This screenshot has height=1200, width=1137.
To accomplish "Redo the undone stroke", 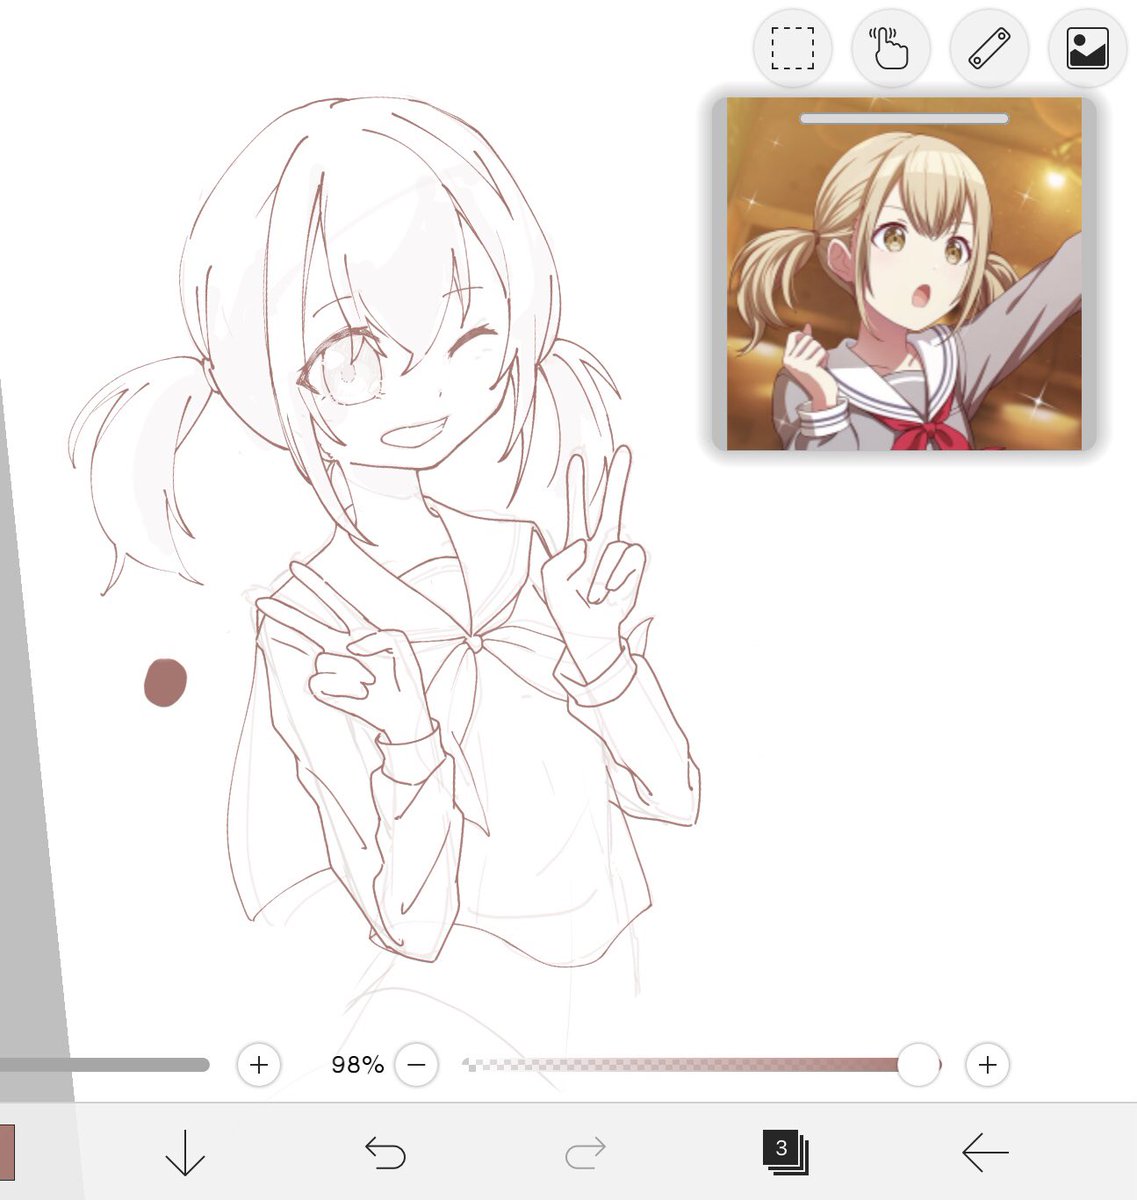I will (585, 1153).
